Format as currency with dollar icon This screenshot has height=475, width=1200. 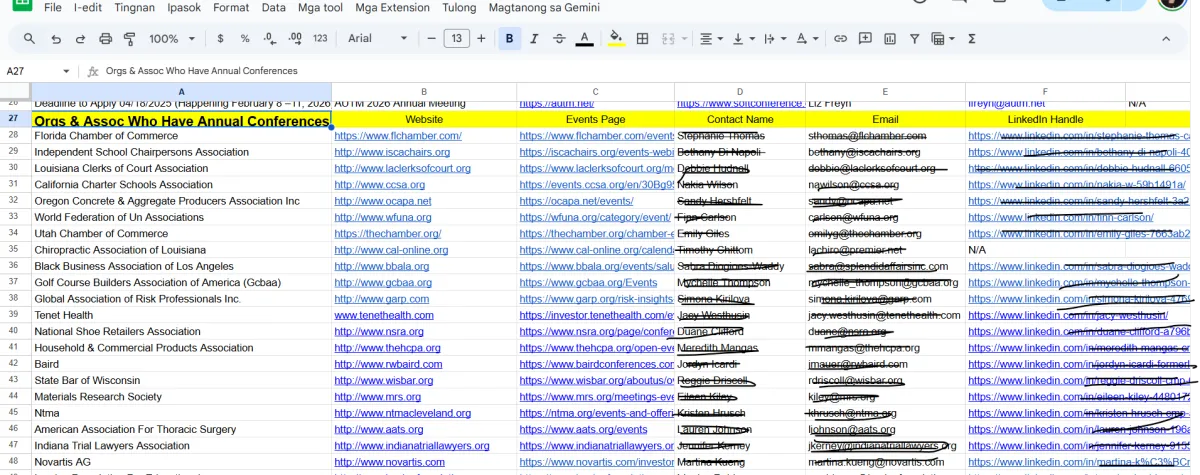tap(220, 39)
